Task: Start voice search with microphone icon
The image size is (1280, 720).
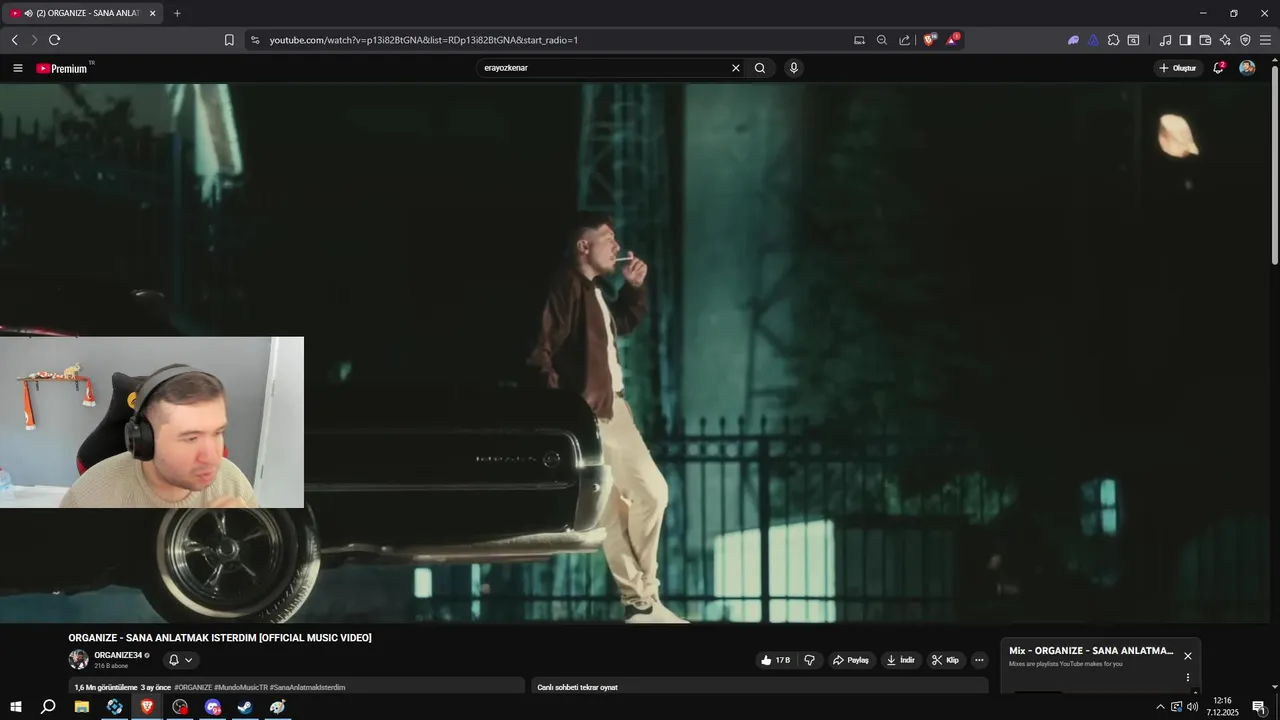Action: tap(794, 68)
